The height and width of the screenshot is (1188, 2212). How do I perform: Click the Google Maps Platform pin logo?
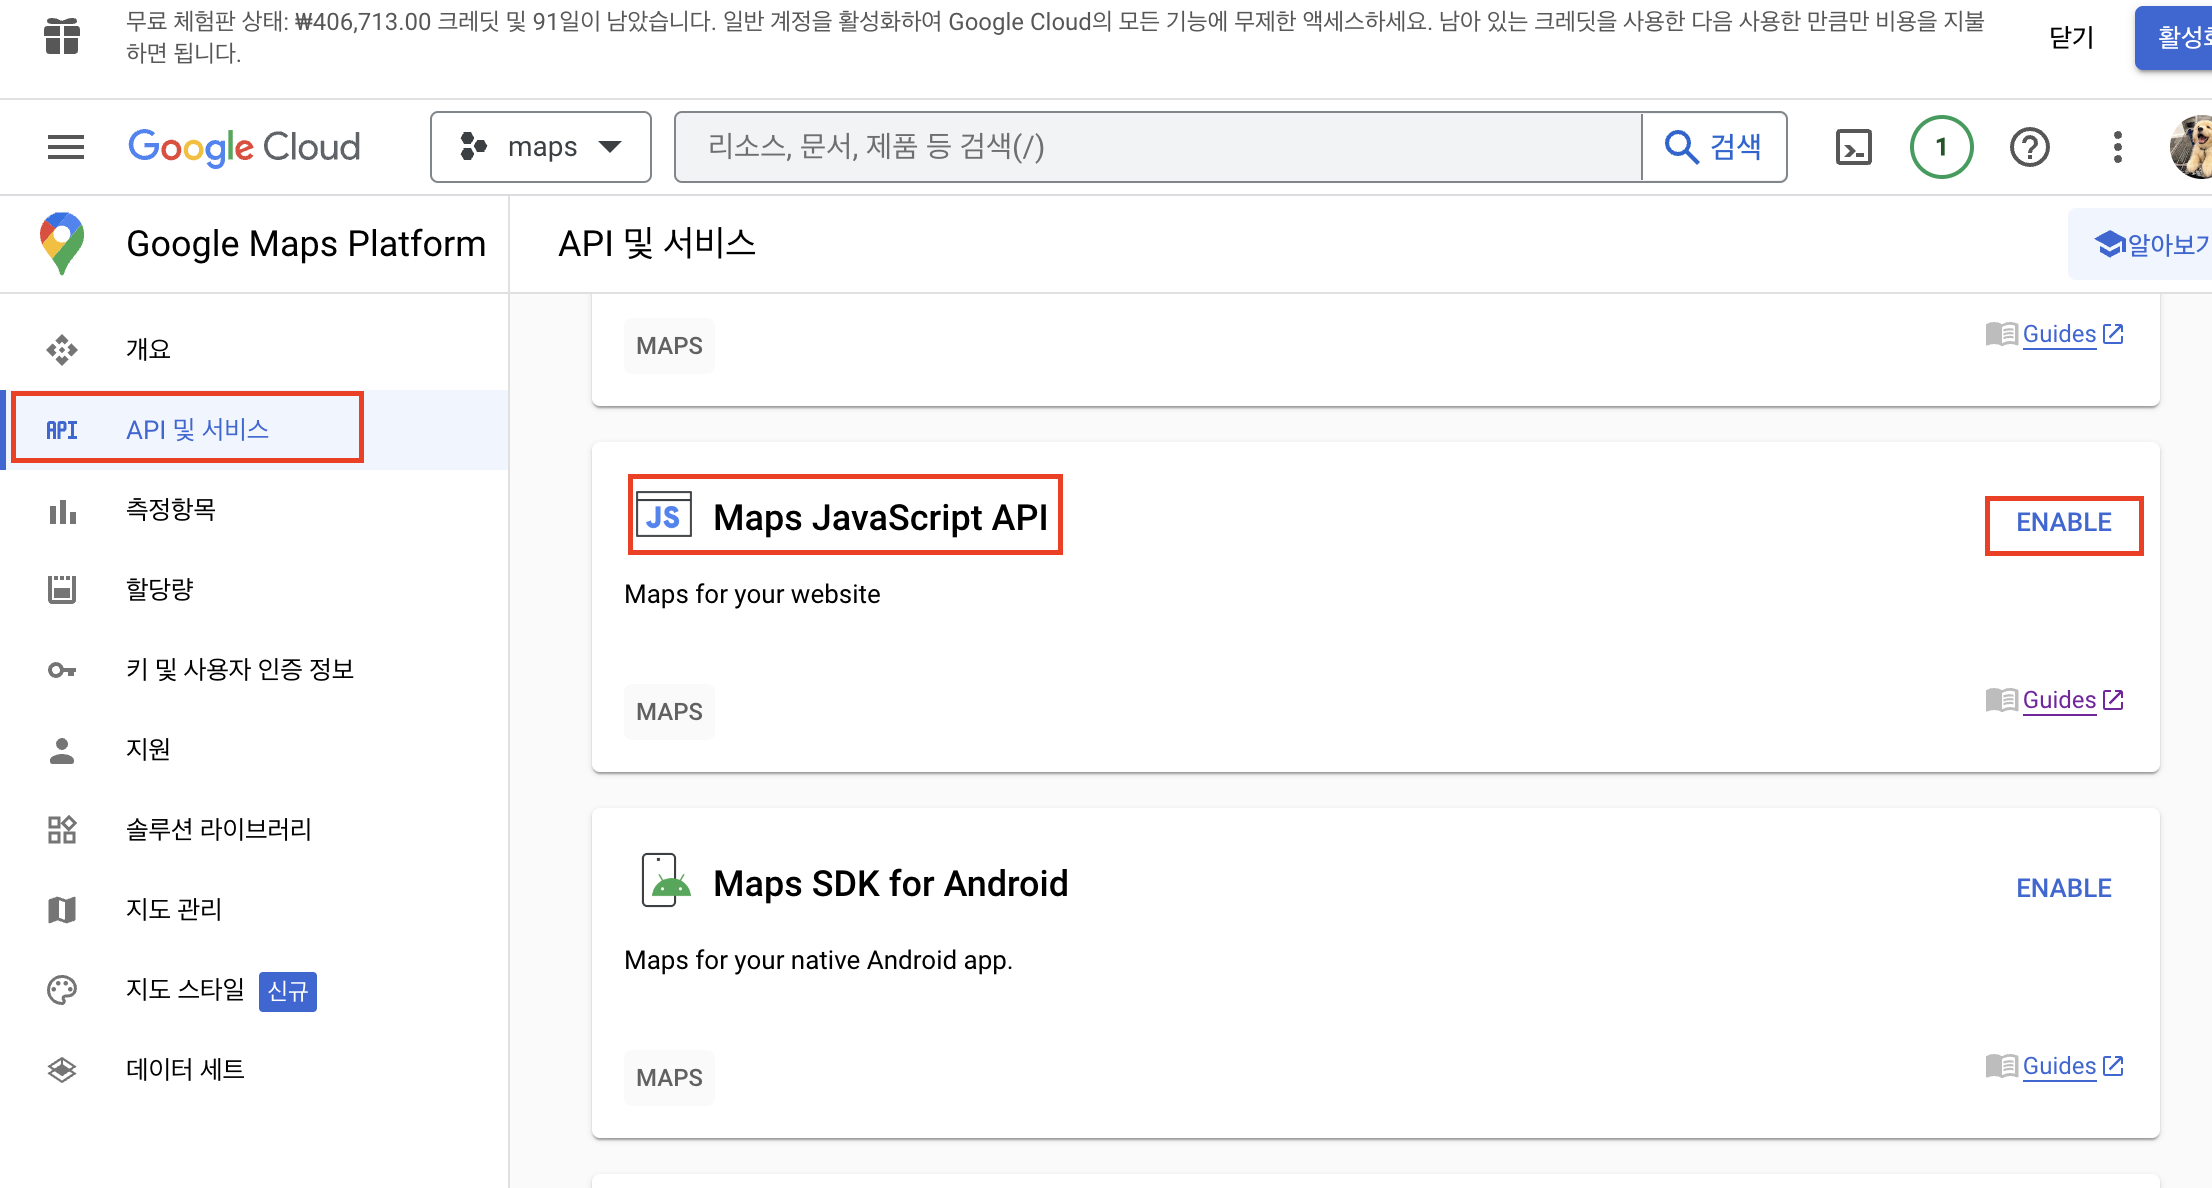62,243
